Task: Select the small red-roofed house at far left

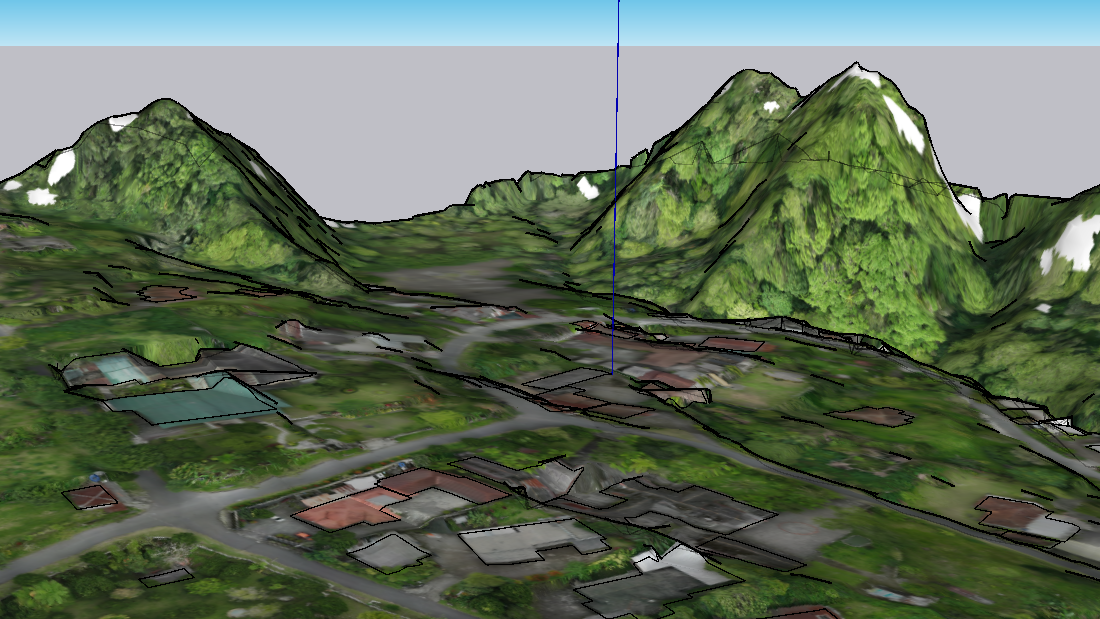Action: tap(93, 496)
